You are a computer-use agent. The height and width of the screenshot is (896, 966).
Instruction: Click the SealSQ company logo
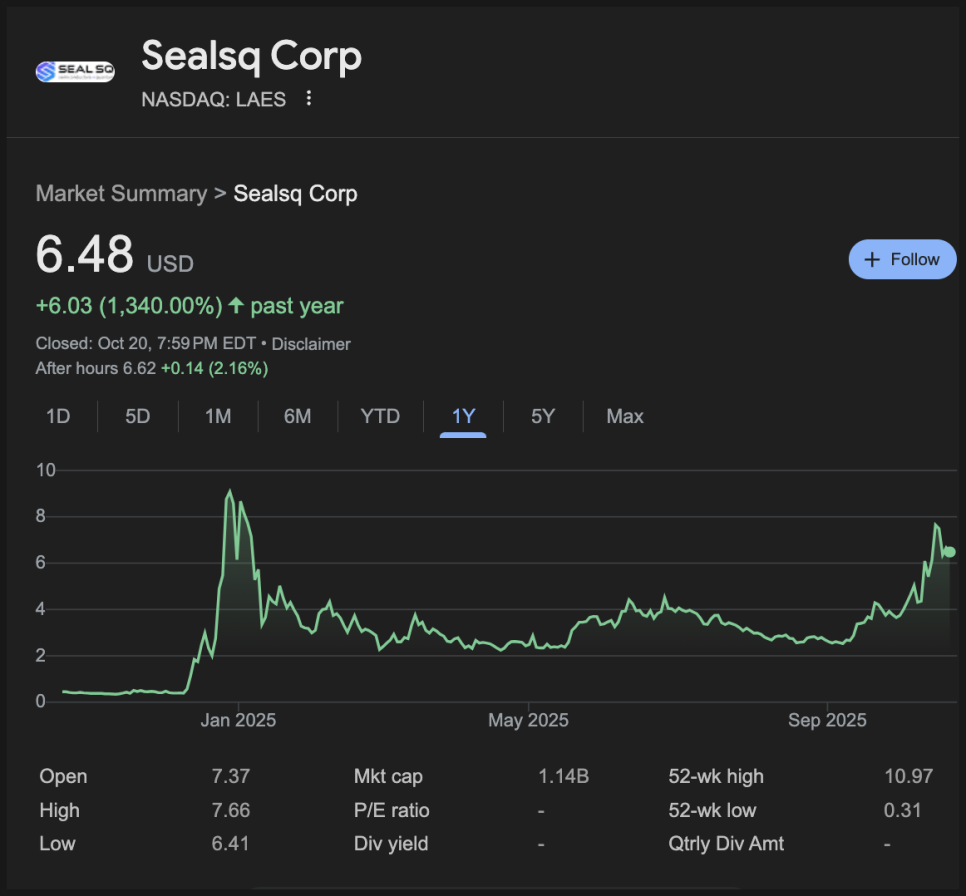[75, 71]
